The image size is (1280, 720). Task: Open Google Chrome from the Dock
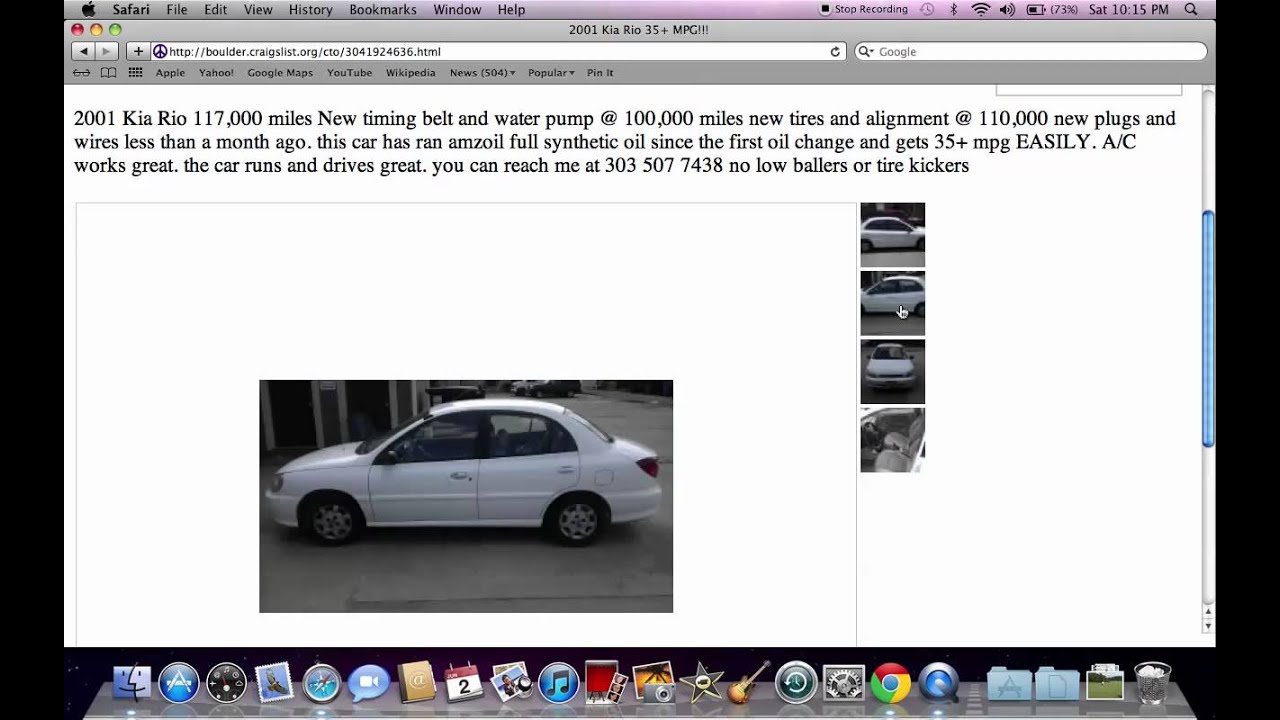tap(890, 684)
